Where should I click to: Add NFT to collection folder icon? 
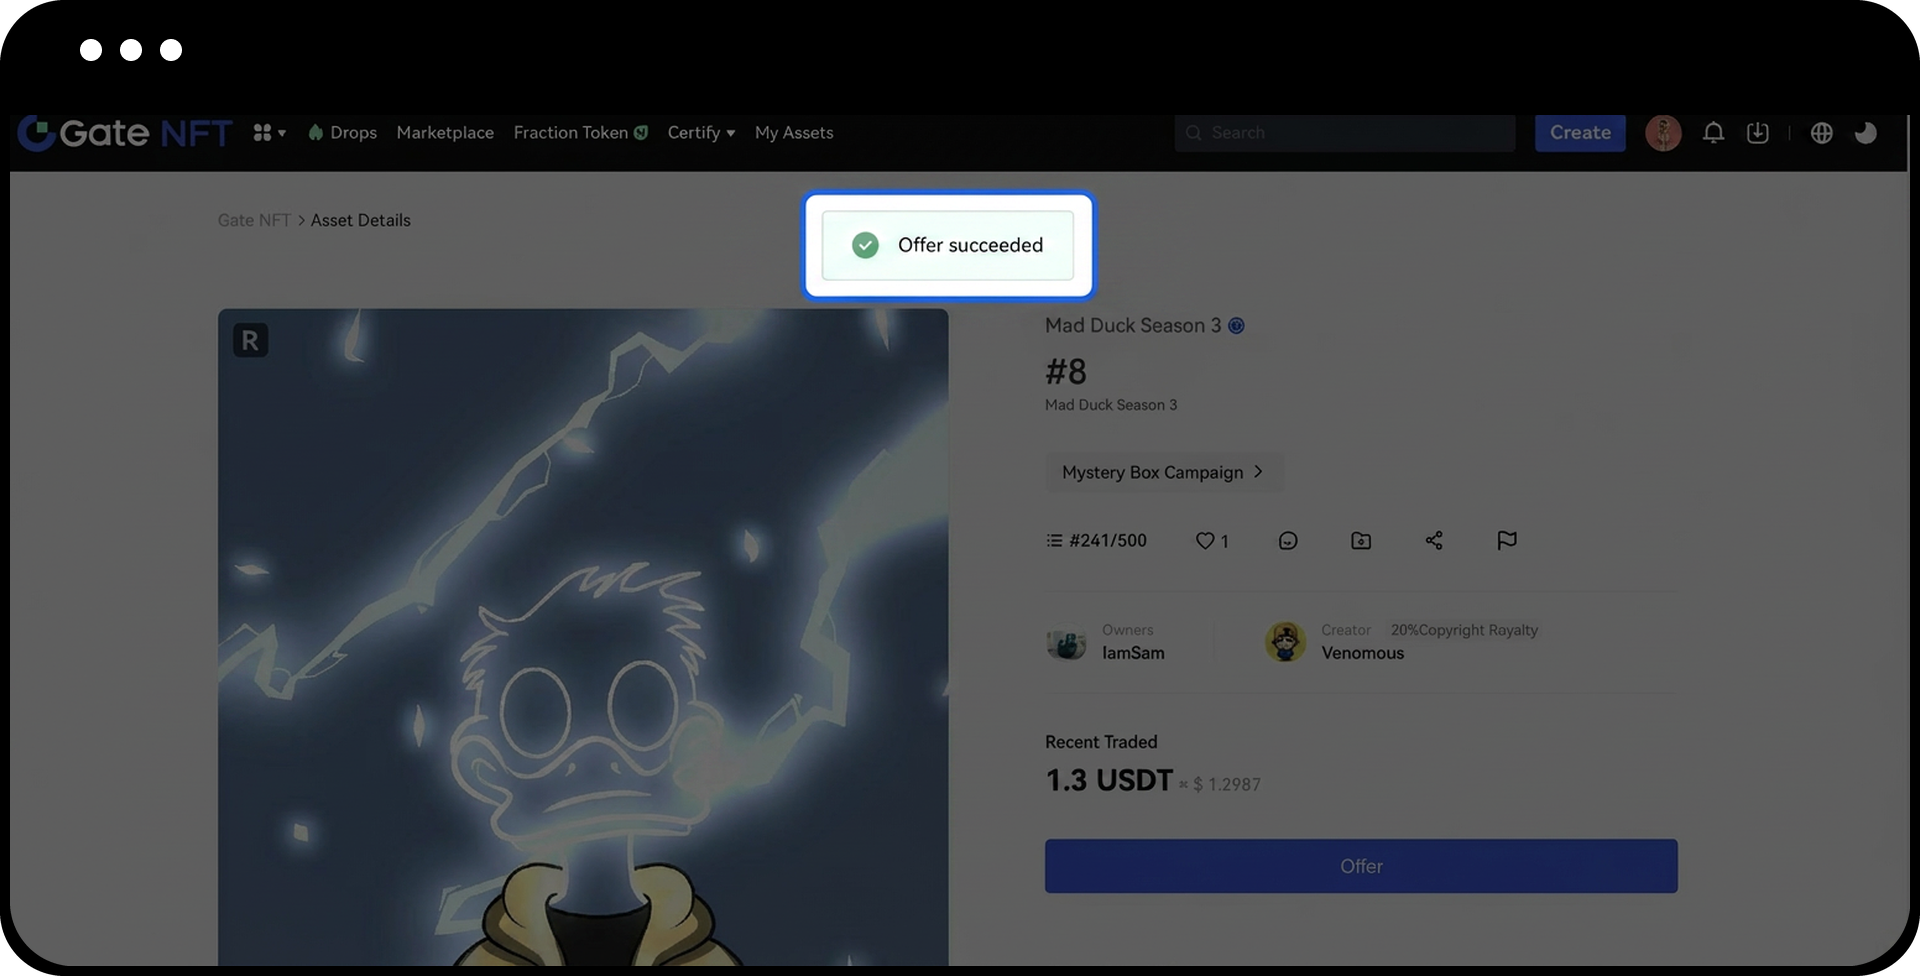click(1361, 541)
